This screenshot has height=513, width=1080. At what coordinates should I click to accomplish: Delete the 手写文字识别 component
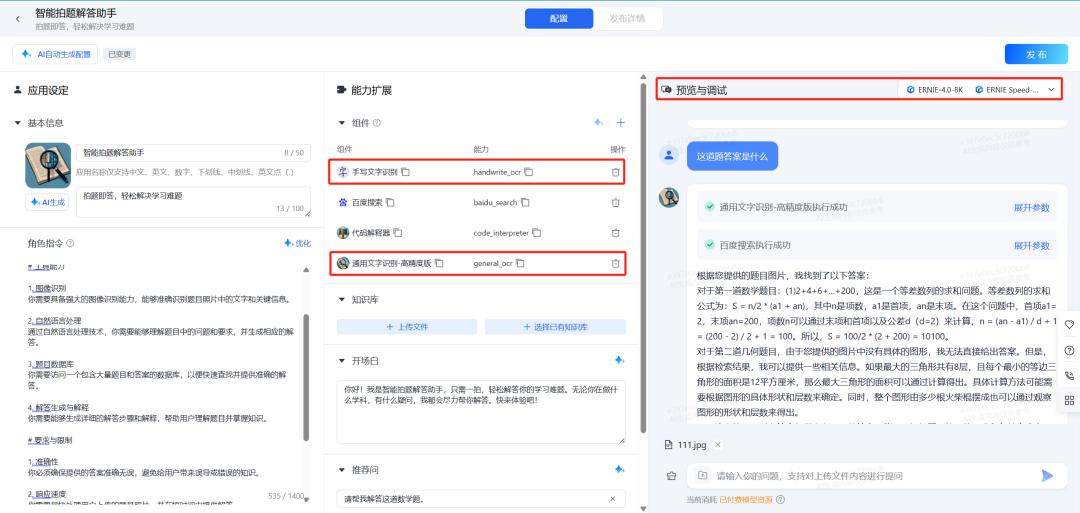point(615,172)
